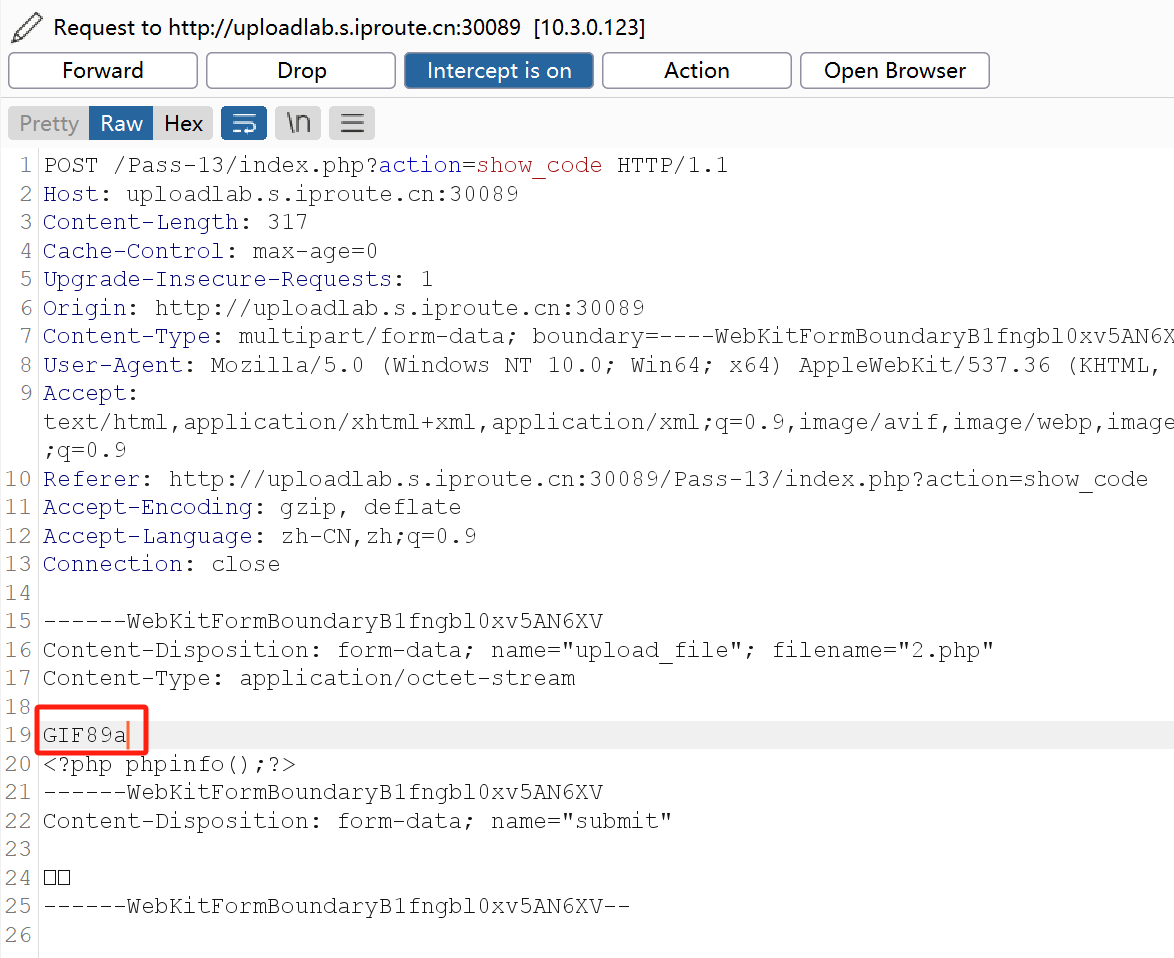Viewport: 1174px width, 958px height.
Task: Open the Action dropdown menu
Action: click(x=696, y=71)
